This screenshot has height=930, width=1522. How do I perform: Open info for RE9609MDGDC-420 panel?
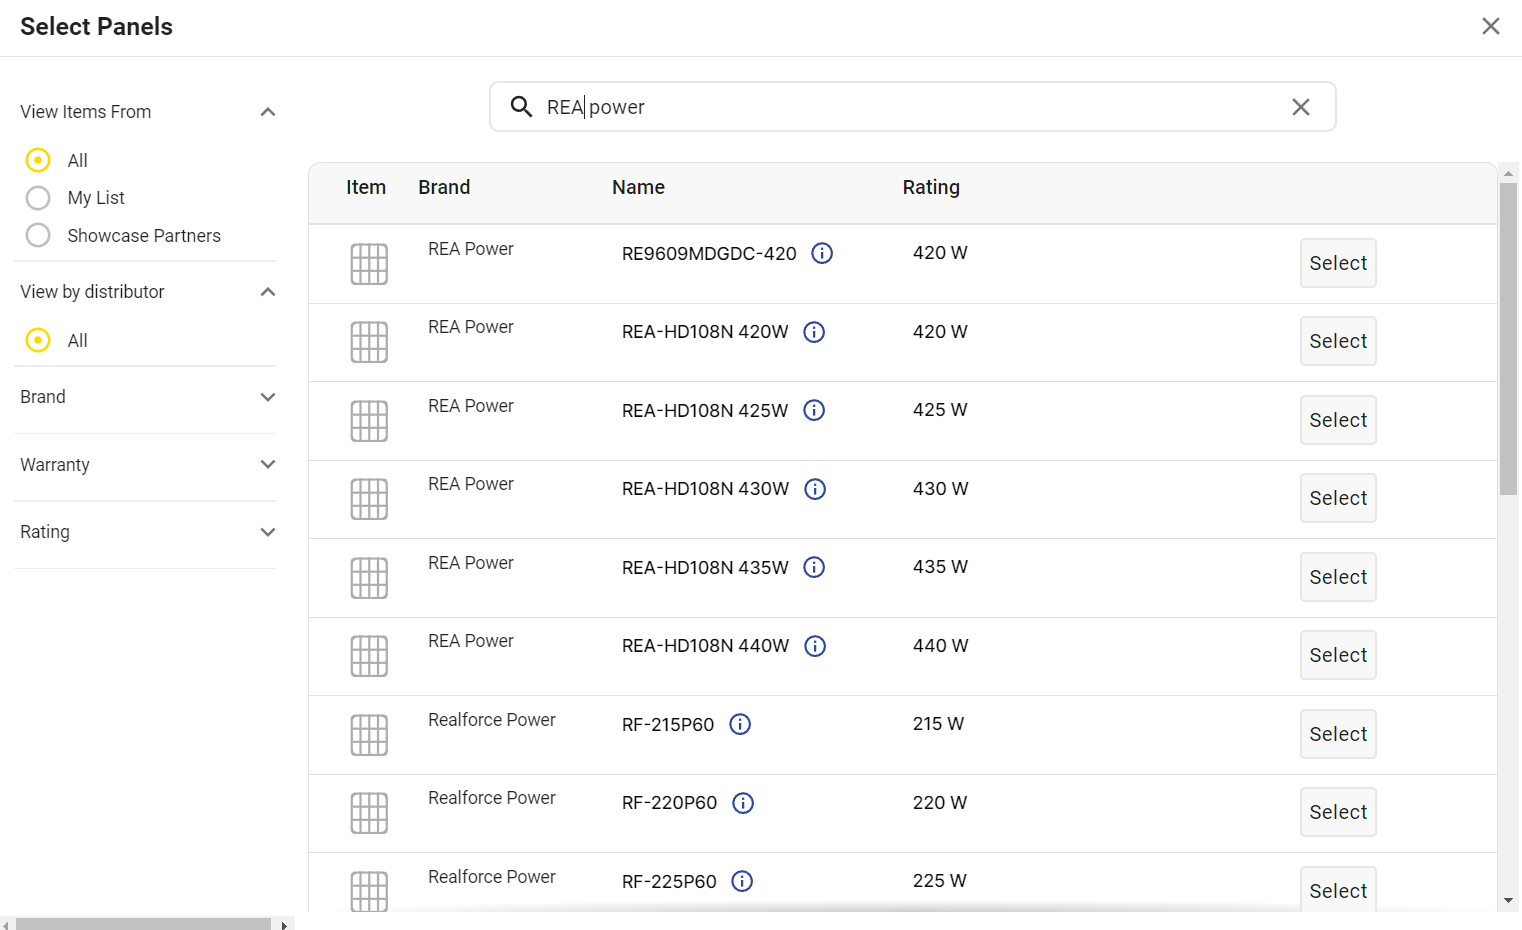tap(822, 253)
